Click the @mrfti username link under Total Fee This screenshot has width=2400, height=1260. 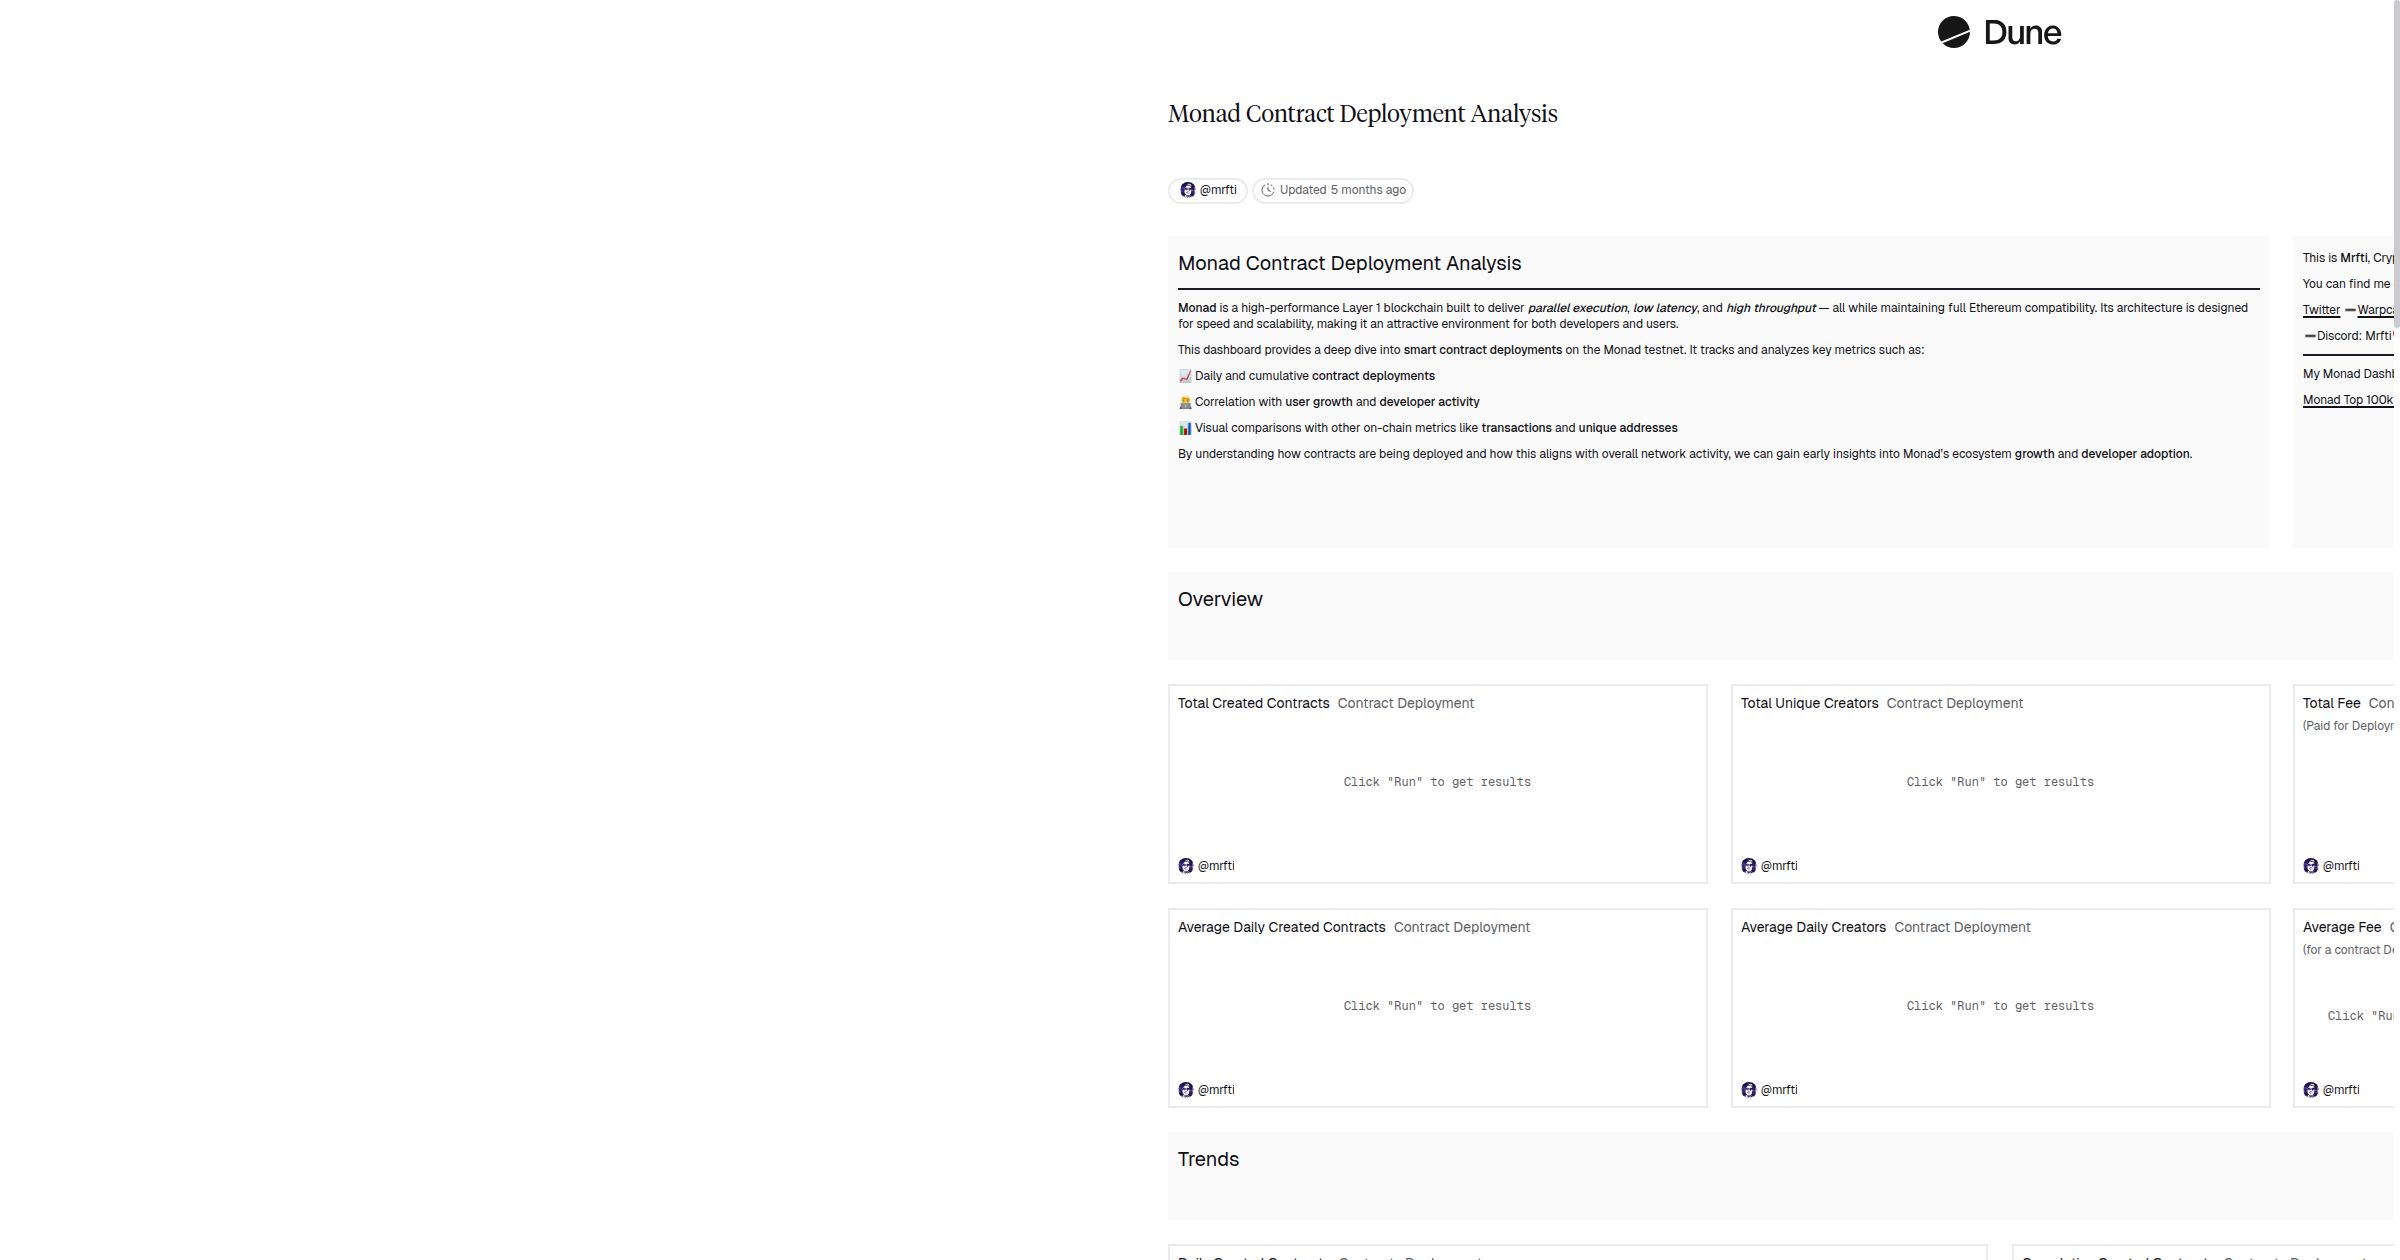2344,865
